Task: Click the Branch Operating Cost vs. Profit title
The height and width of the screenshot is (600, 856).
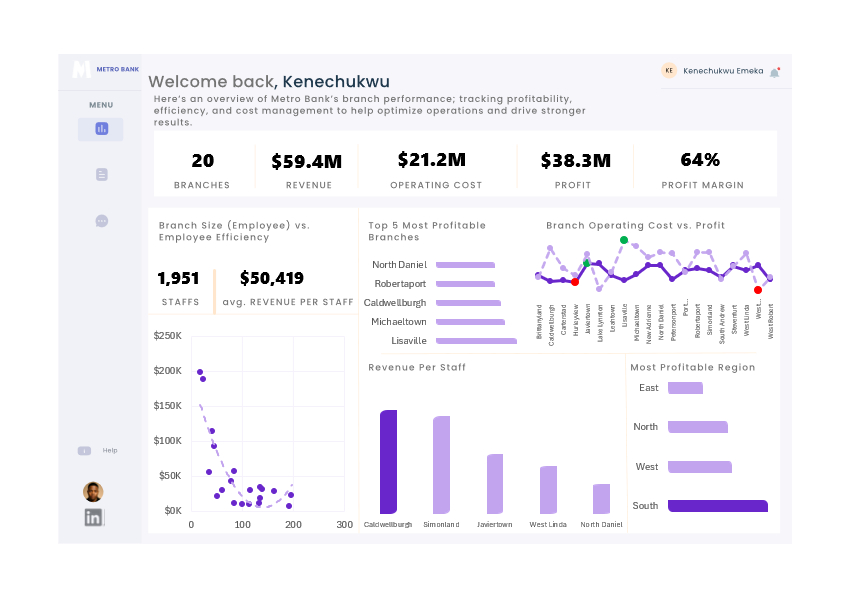Action: (x=635, y=225)
